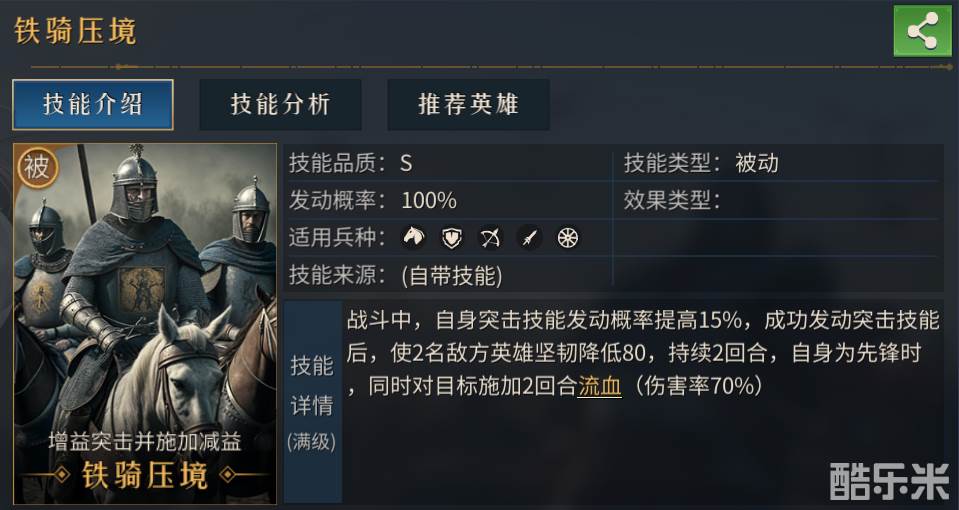959x510 pixels.
Task: Switch to the 技能分析 tab
Action: pos(280,105)
